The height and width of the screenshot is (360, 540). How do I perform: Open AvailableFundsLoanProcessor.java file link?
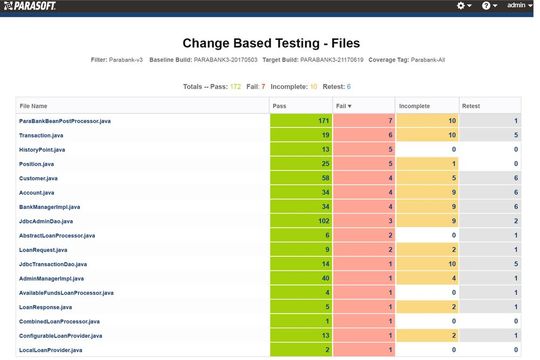pyautogui.click(x=66, y=293)
